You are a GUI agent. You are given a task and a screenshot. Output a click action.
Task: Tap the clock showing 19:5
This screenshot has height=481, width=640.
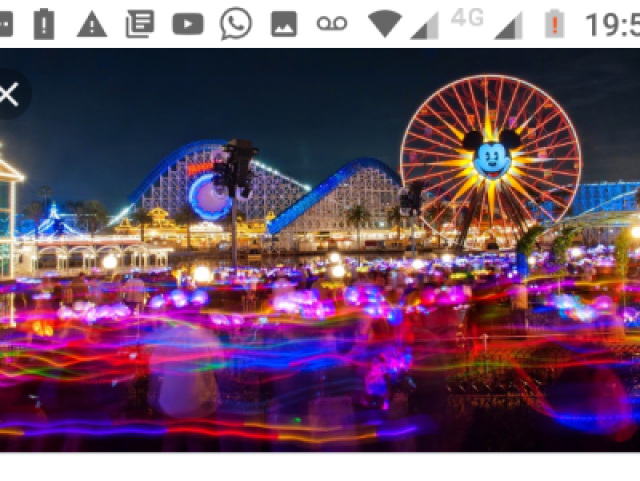coord(613,25)
